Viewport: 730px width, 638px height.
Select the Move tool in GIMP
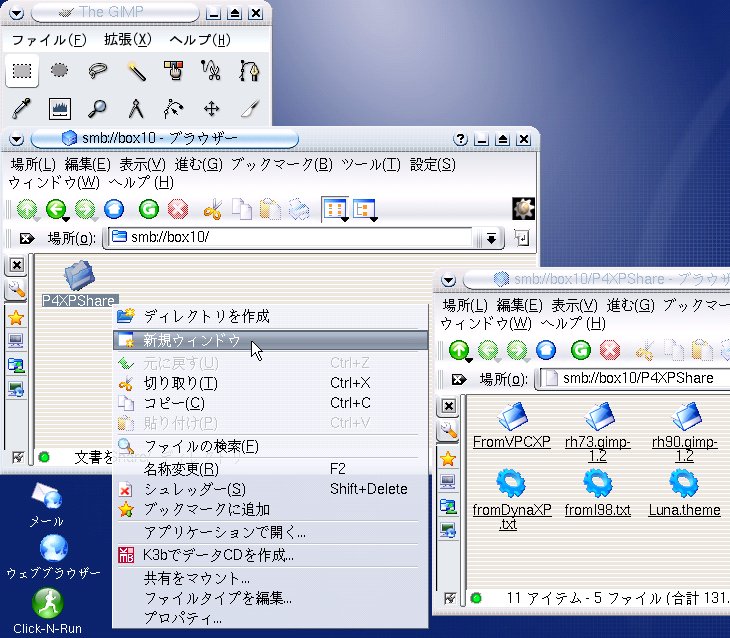click(211, 109)
